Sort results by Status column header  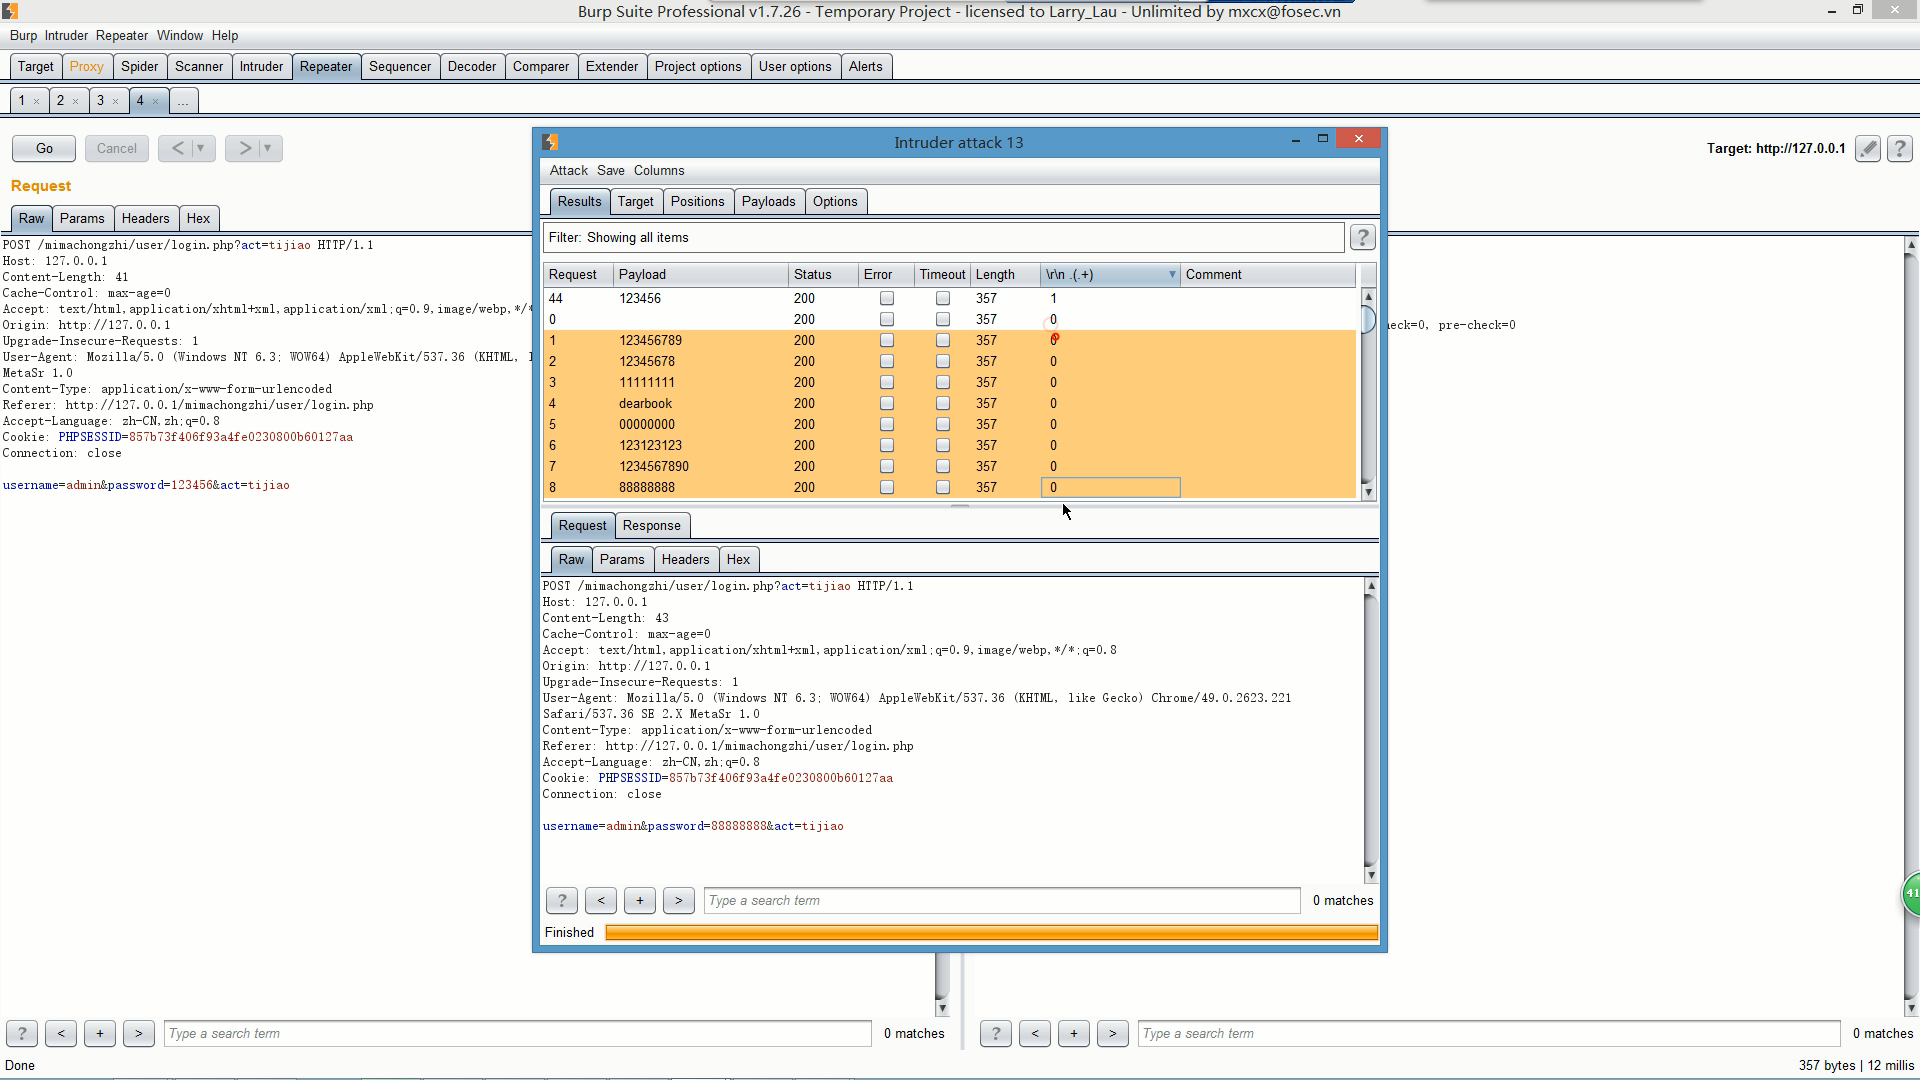click(823, 274)
